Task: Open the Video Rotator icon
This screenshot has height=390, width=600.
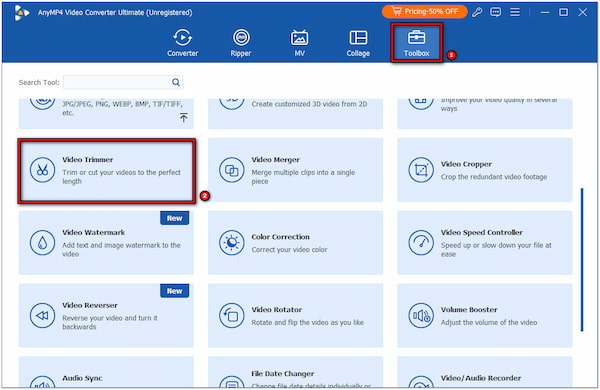Action: pyautogui.click(x=232, y=315)
